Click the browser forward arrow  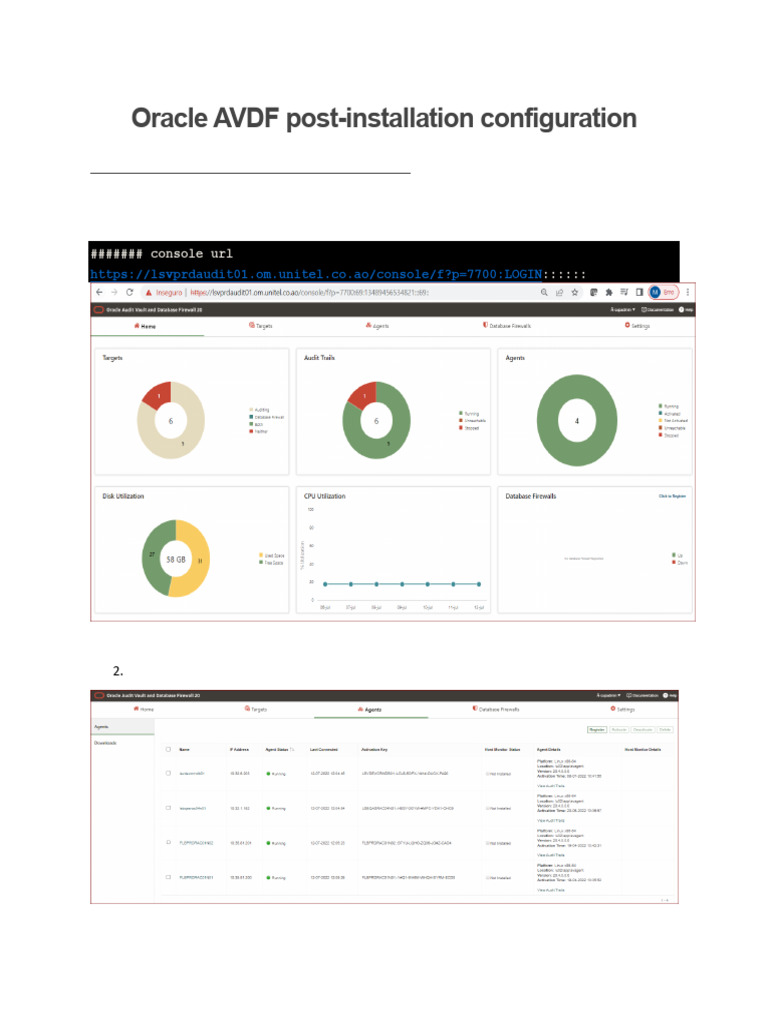[114, 293]
